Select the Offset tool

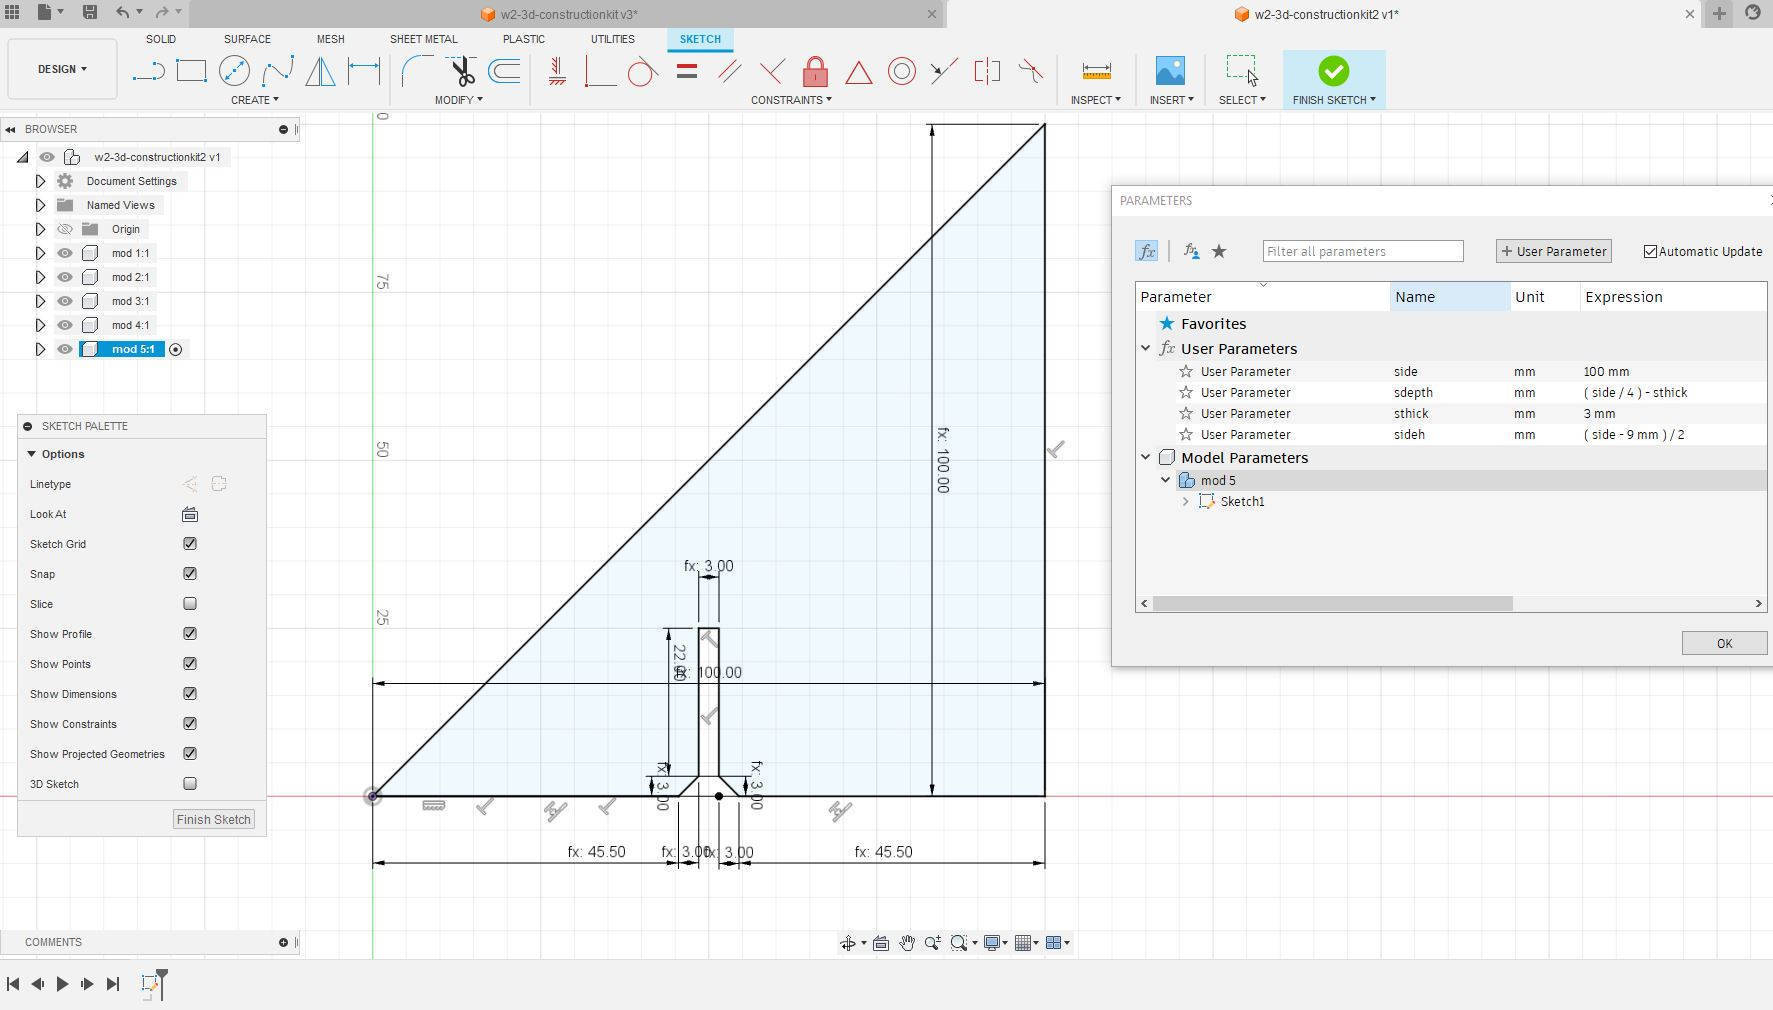coord(504,71)
